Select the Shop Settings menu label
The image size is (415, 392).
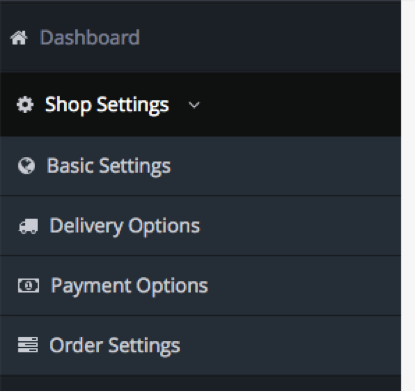[107, 105]
